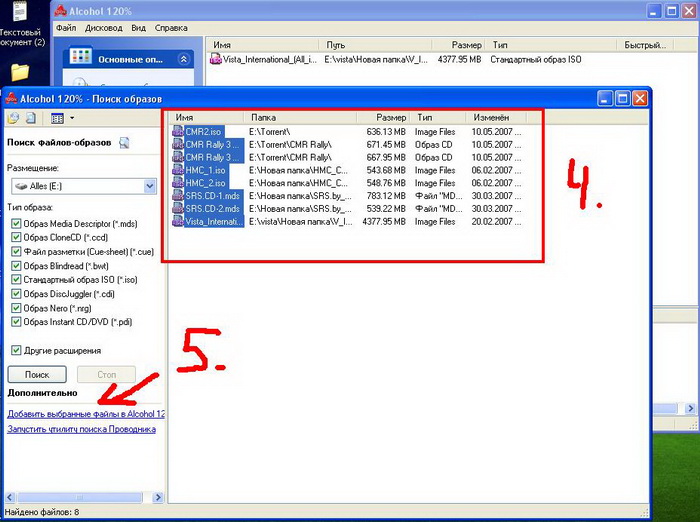Click the SRS.CD-2.mds file icon
Image resolution: width=700 pixels, height=522 pixels.
178,209
